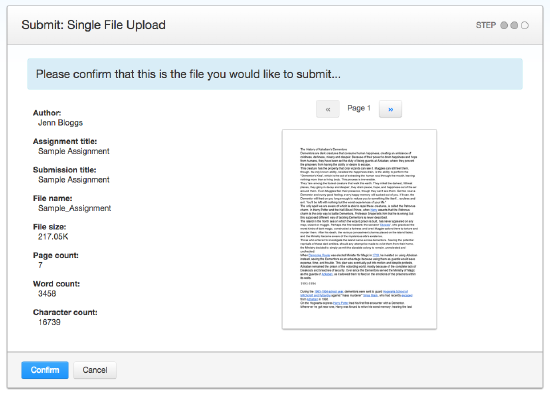Click the Submit: Single File Upload heading

93,25
